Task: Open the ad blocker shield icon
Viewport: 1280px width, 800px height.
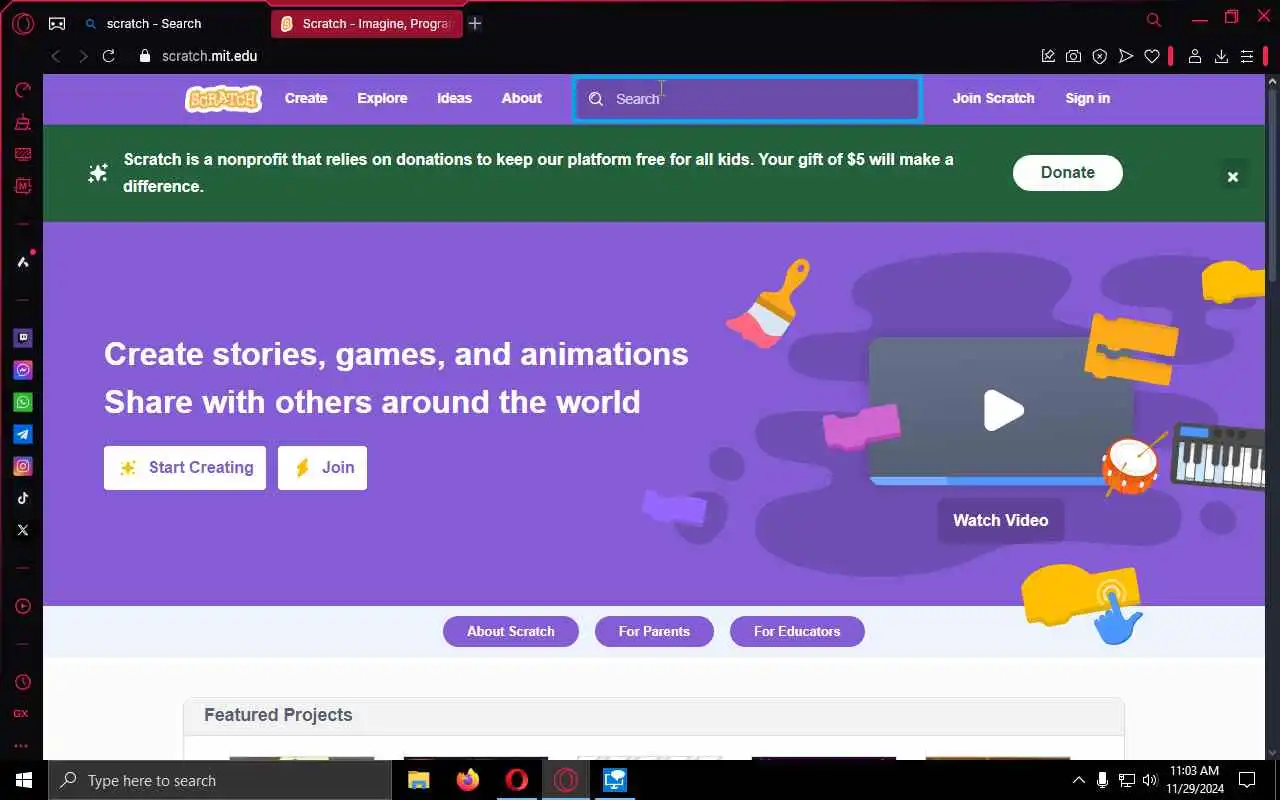Action: pyautogui.click(x=1100, y=56)
